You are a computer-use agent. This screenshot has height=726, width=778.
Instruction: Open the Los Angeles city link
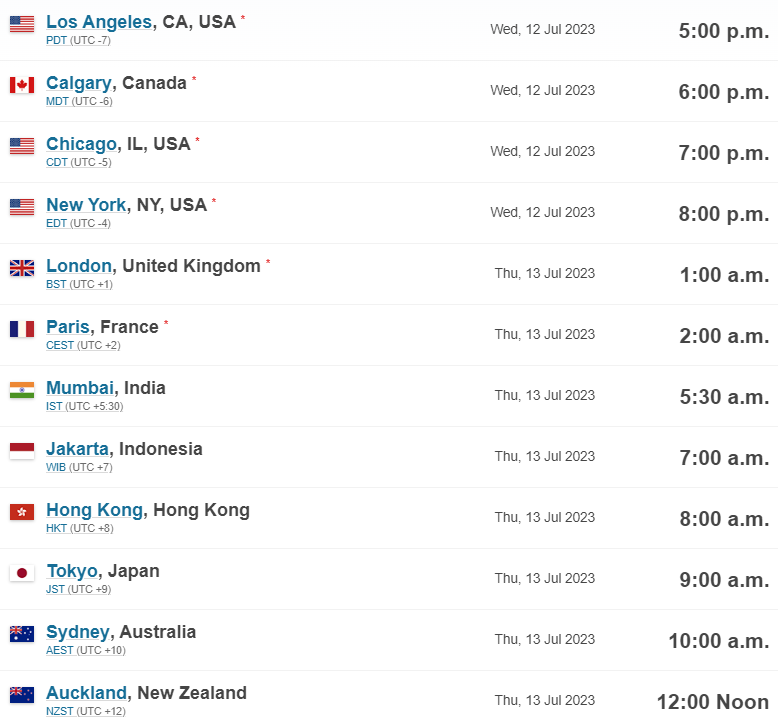pyautogui.click(x=99, y=22)
